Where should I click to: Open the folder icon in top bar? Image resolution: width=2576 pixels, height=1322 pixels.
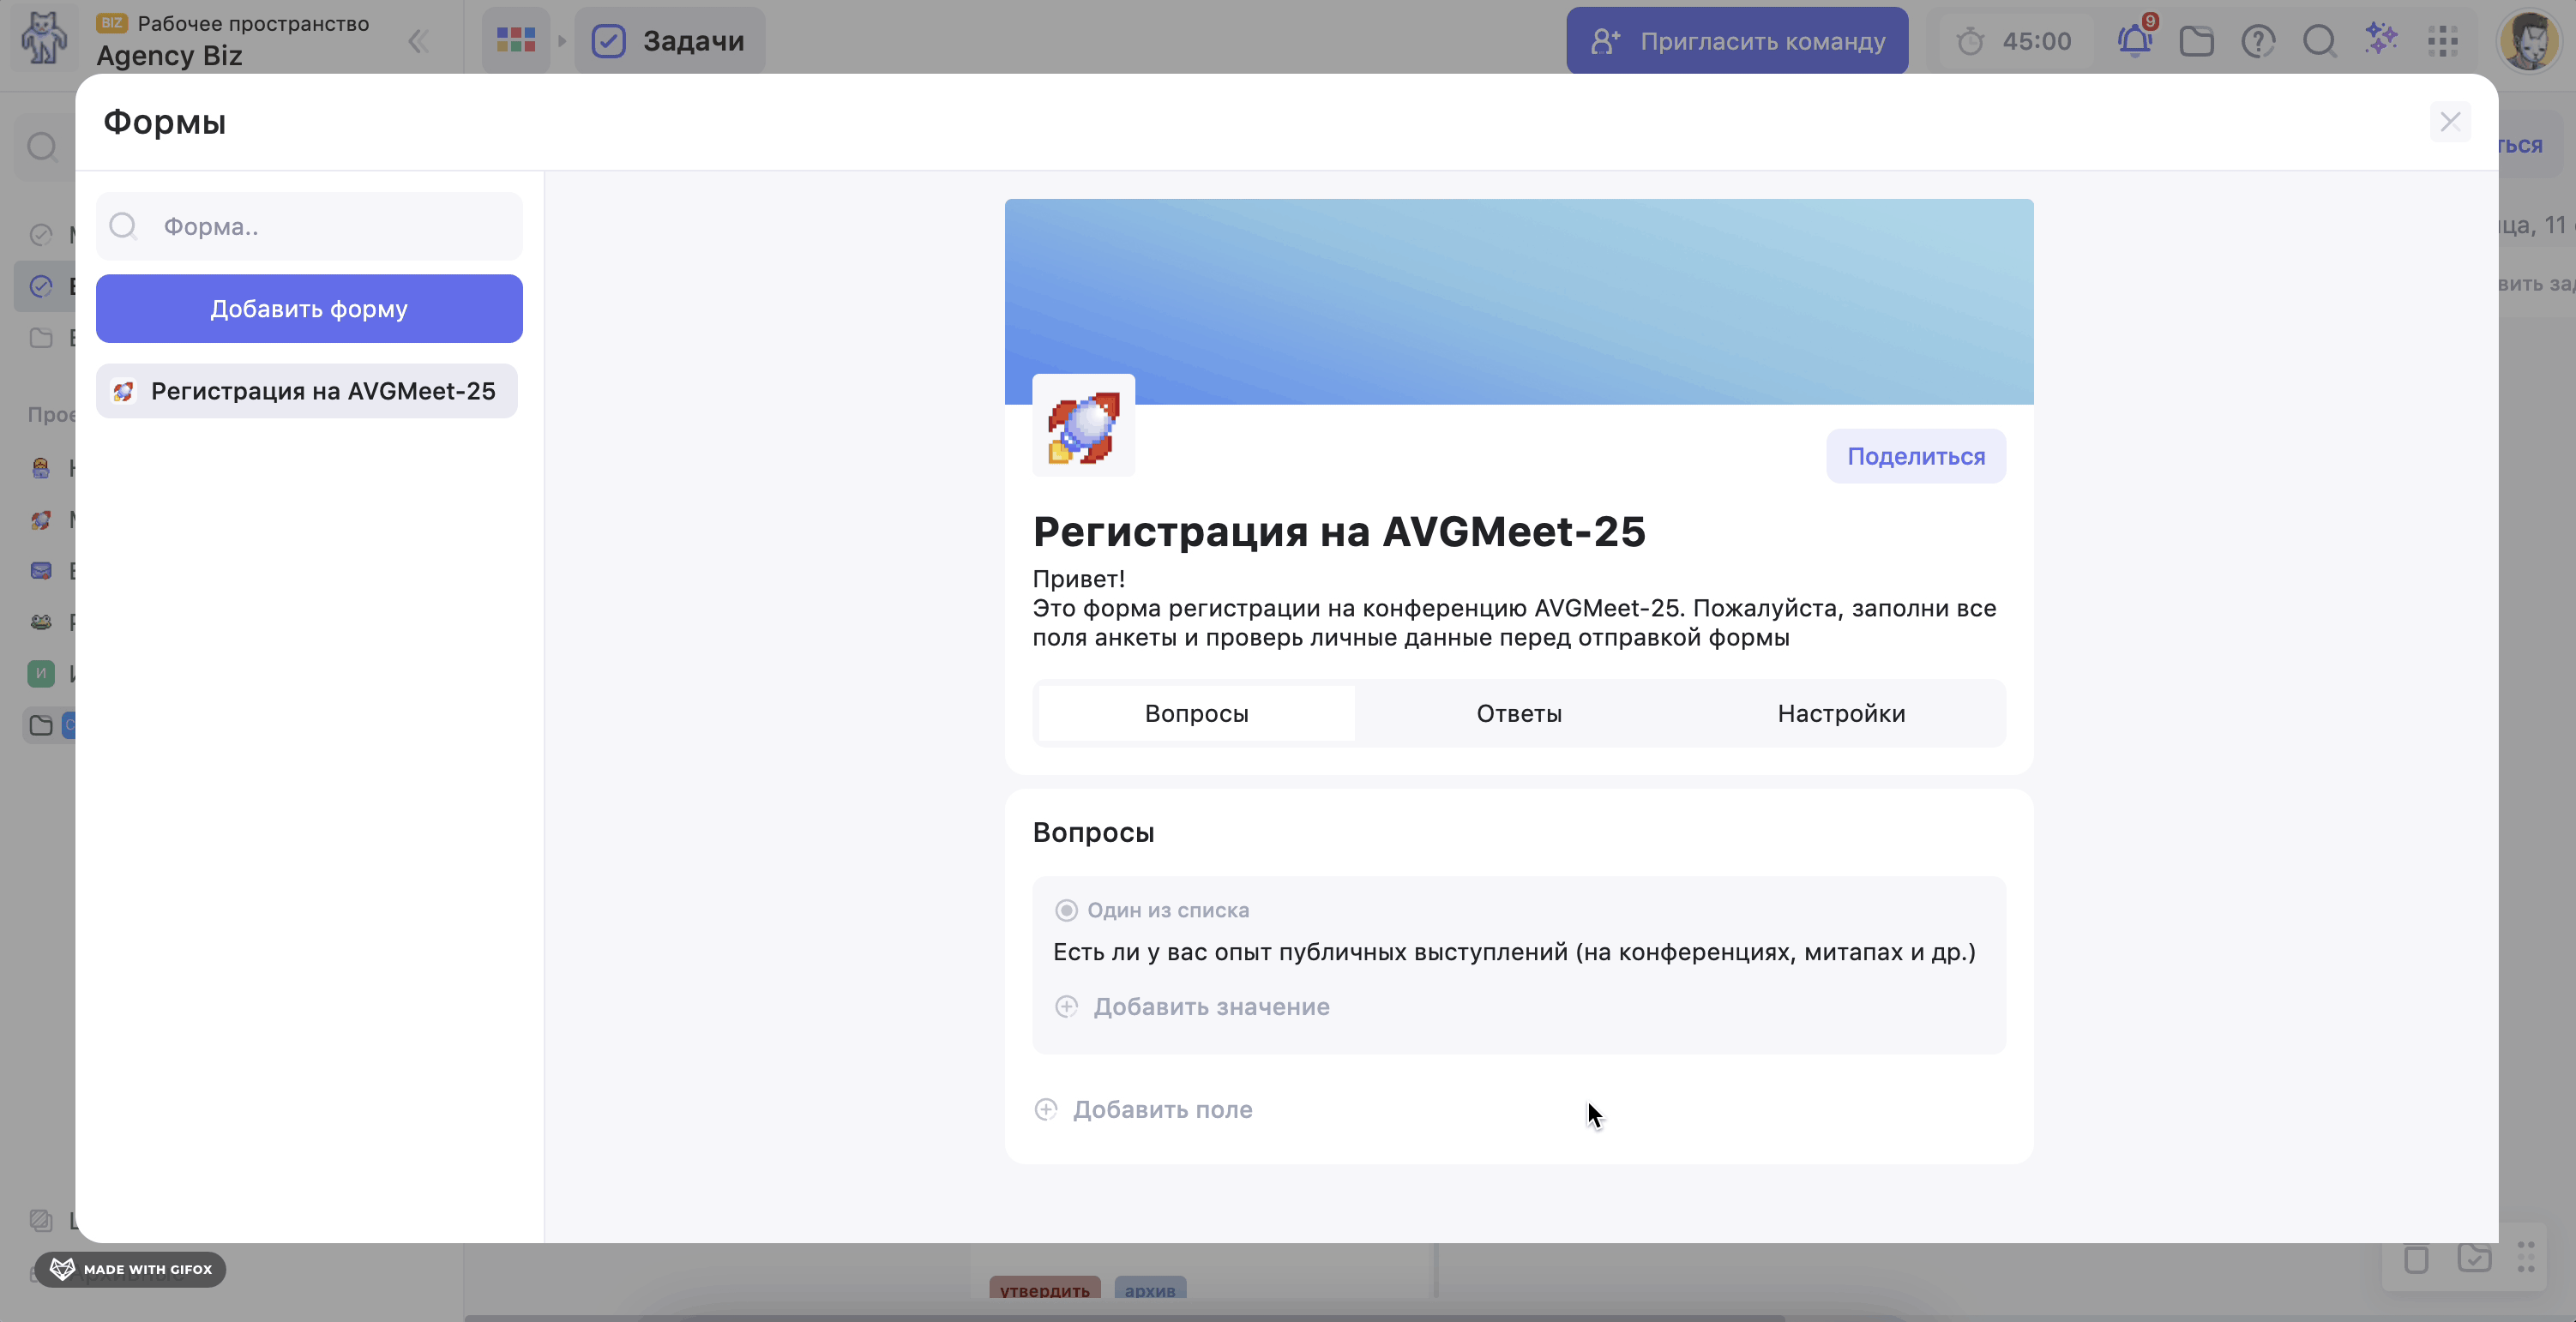[x=2196, y=41]
